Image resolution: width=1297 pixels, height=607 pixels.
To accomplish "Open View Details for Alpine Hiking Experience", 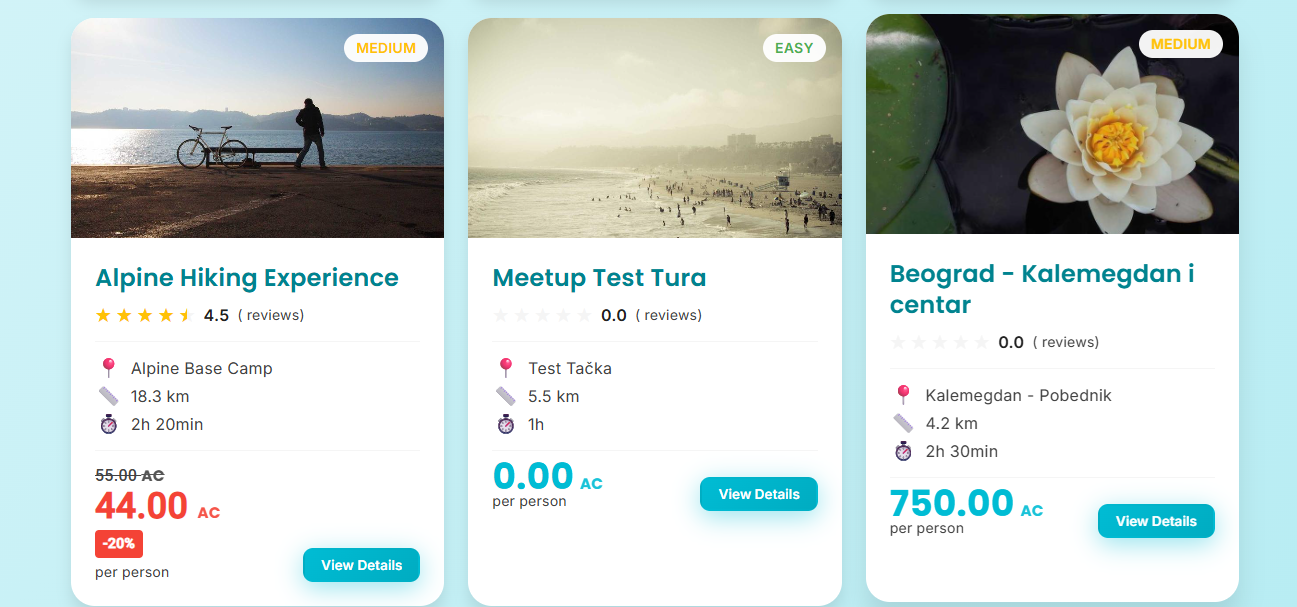I will [x=361, y=565].
